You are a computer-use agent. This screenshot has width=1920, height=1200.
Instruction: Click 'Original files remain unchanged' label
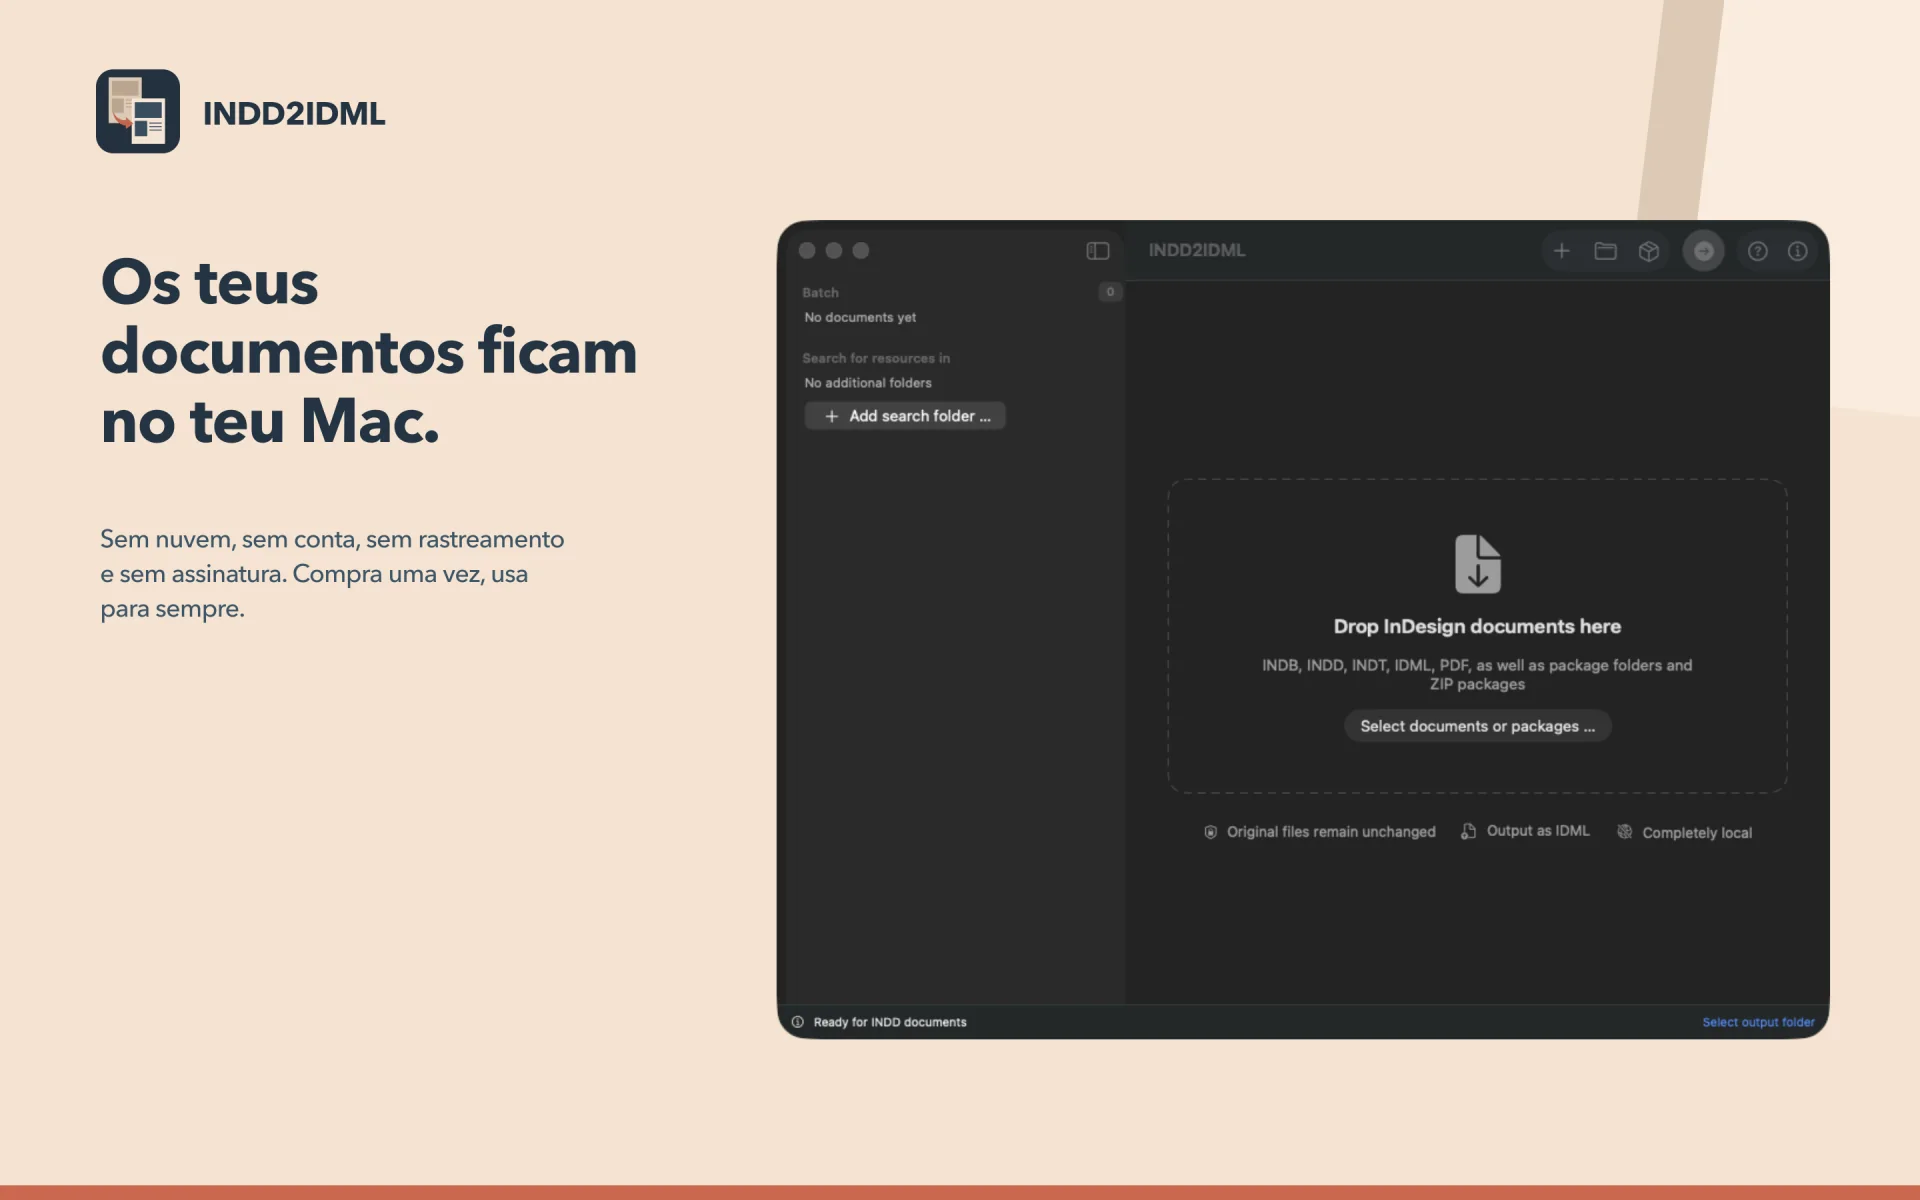click(1331, 832)
